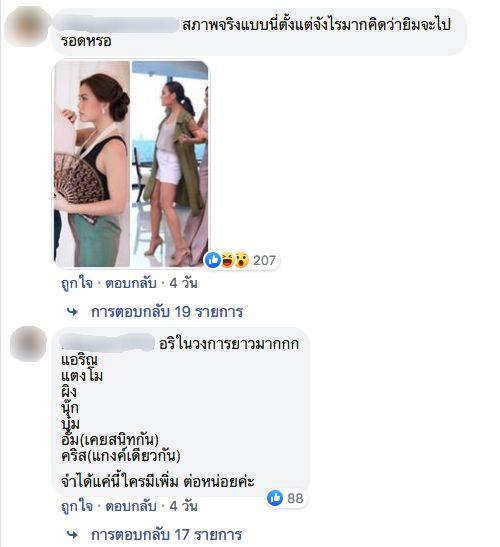Click the reply arrow icon beside 19 replies
This screenshot has height=547, width=500.
72,312
